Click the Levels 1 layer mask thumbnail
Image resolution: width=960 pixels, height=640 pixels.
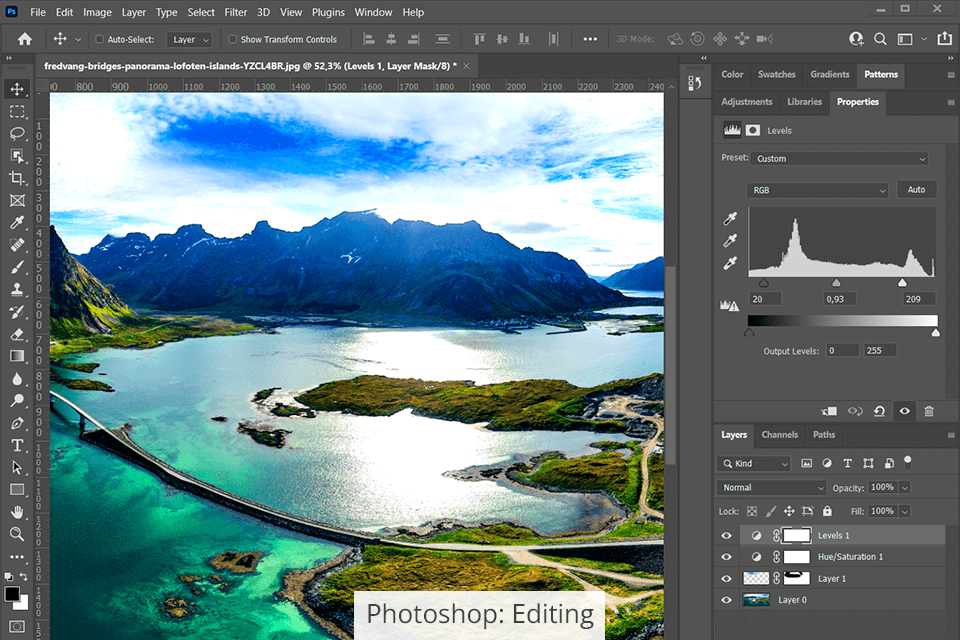tap(797, 535)
